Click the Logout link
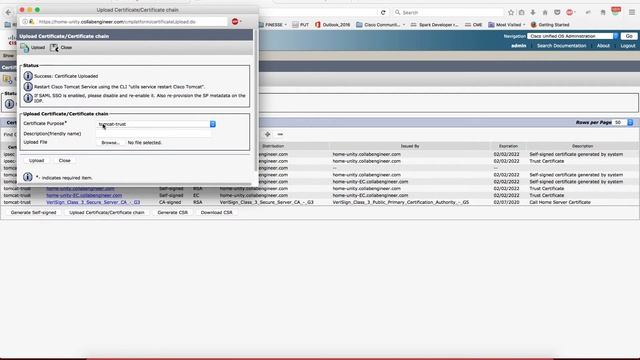The image size is (640, 360). click(x=628, y=46)
